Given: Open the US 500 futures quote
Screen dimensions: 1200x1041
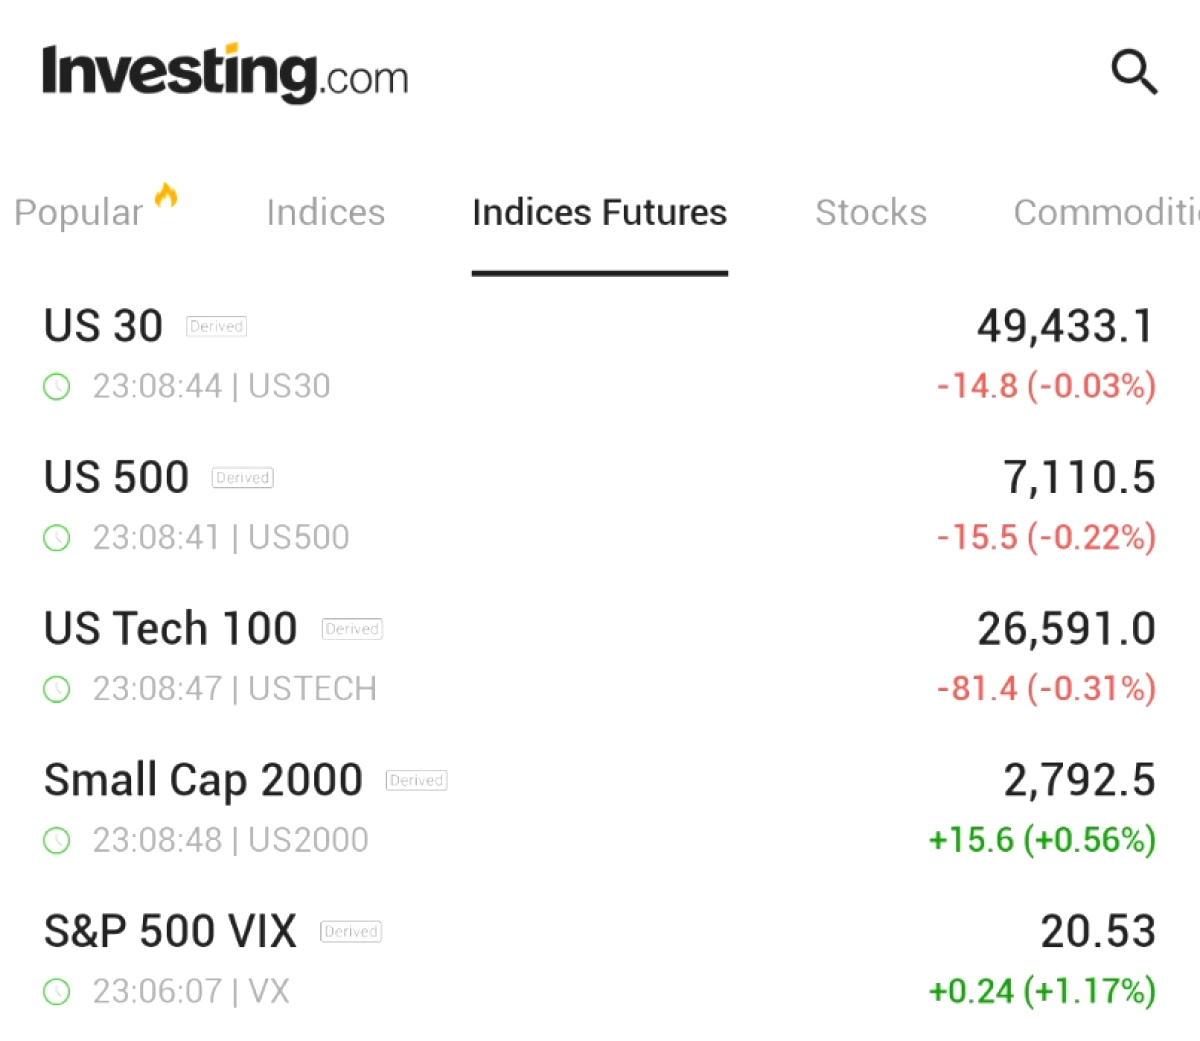Looking at the screenshot, I should tap(116, 477).
